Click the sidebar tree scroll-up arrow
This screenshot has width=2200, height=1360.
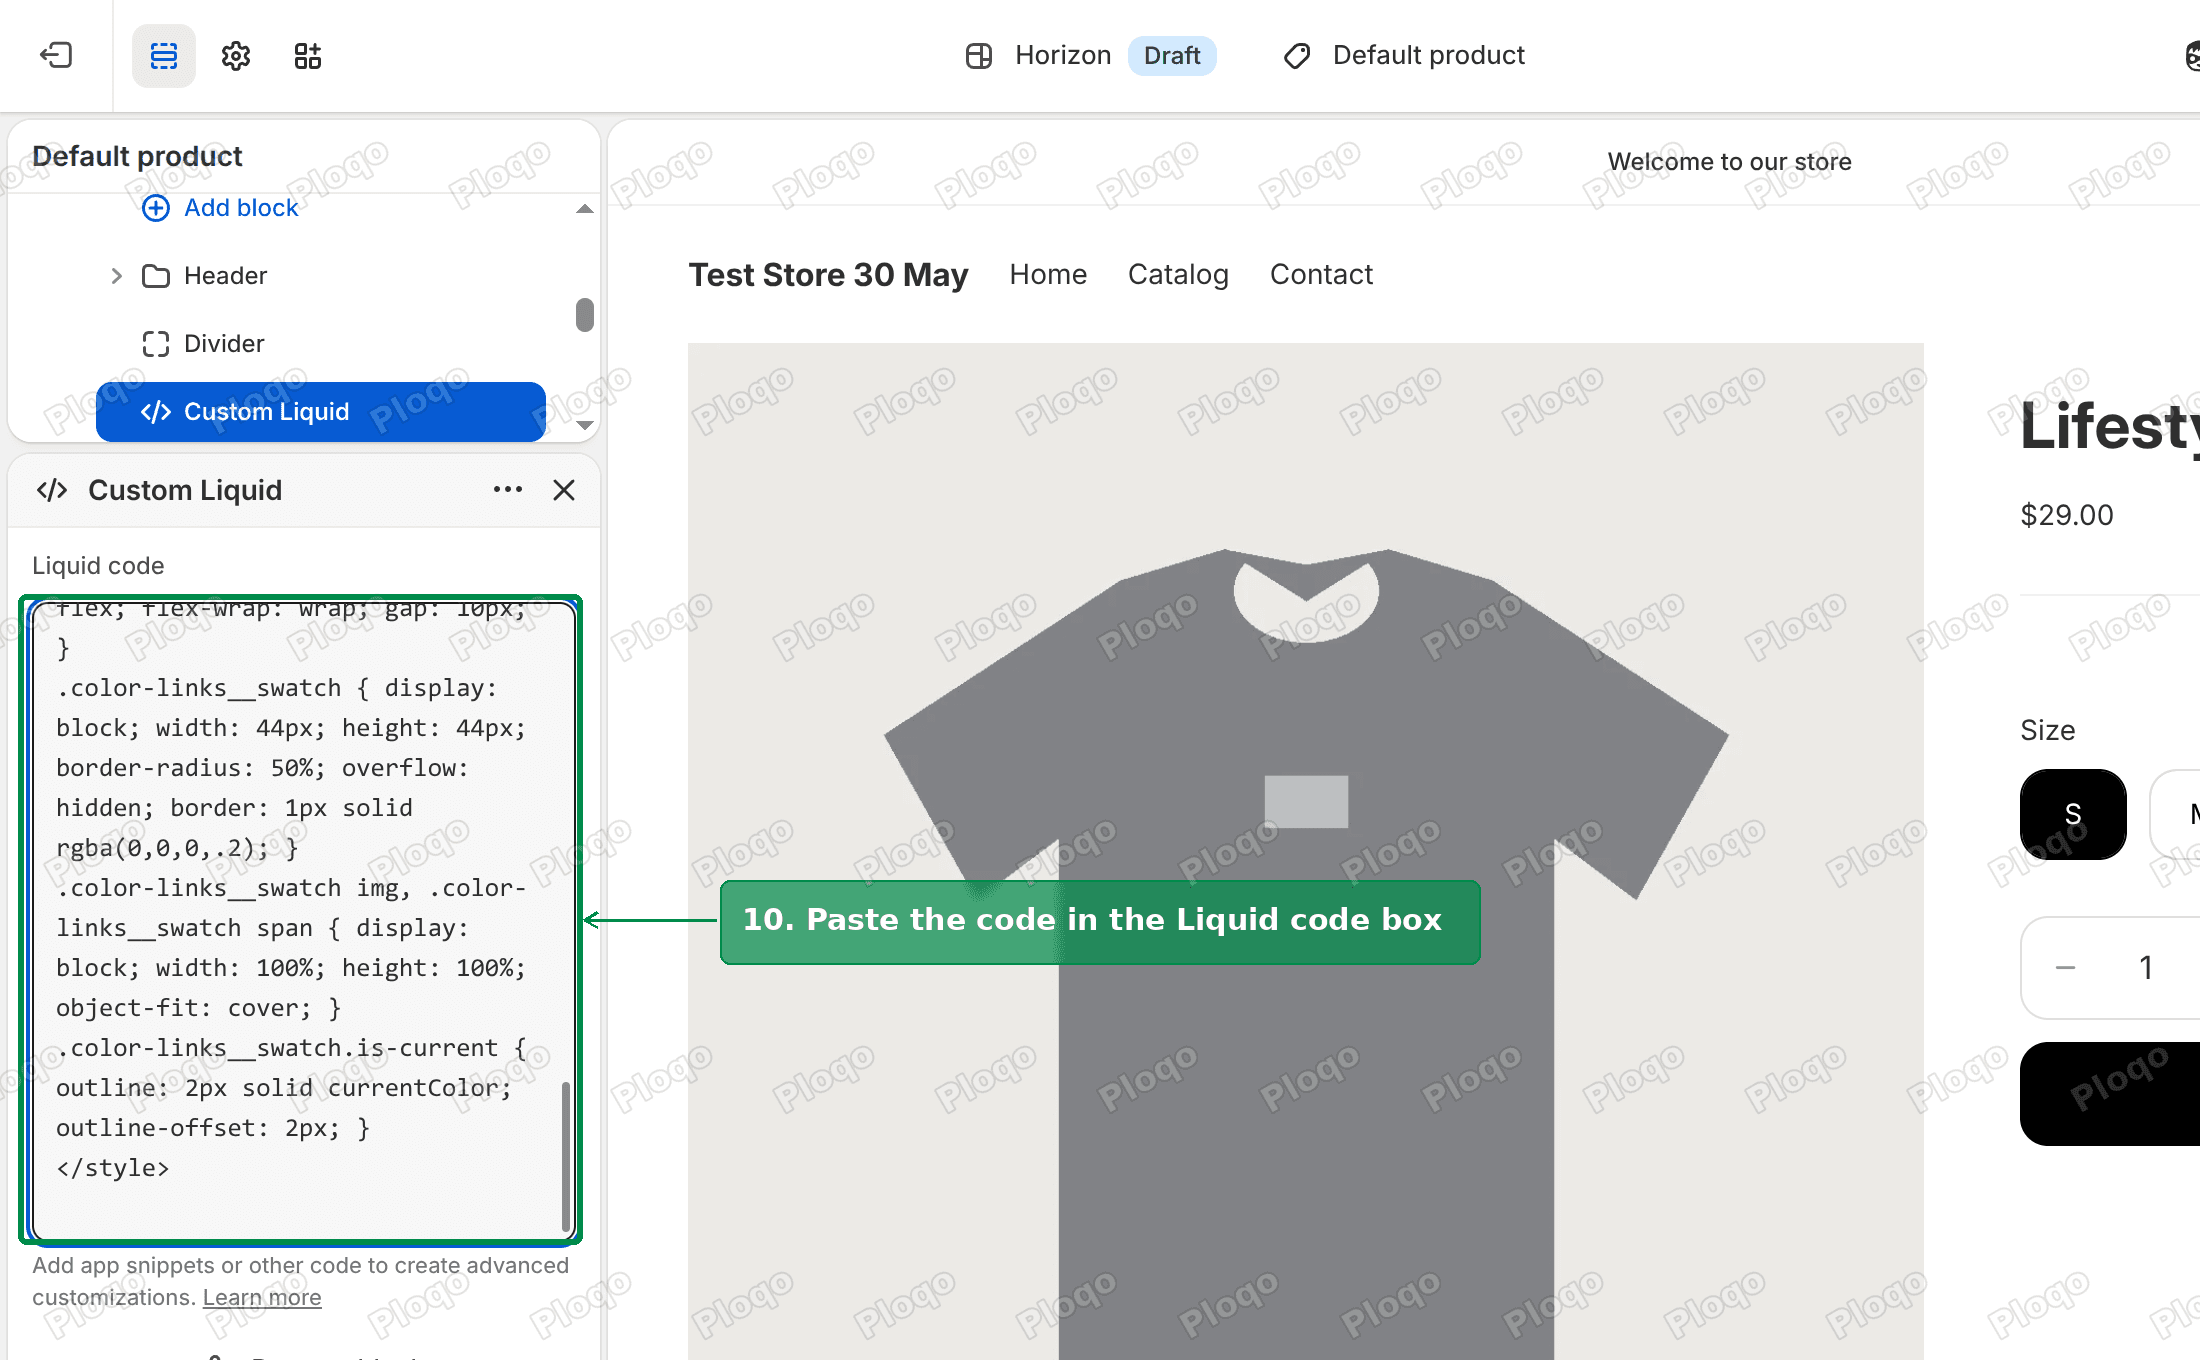pyautogui.click(x=585, y=209)
